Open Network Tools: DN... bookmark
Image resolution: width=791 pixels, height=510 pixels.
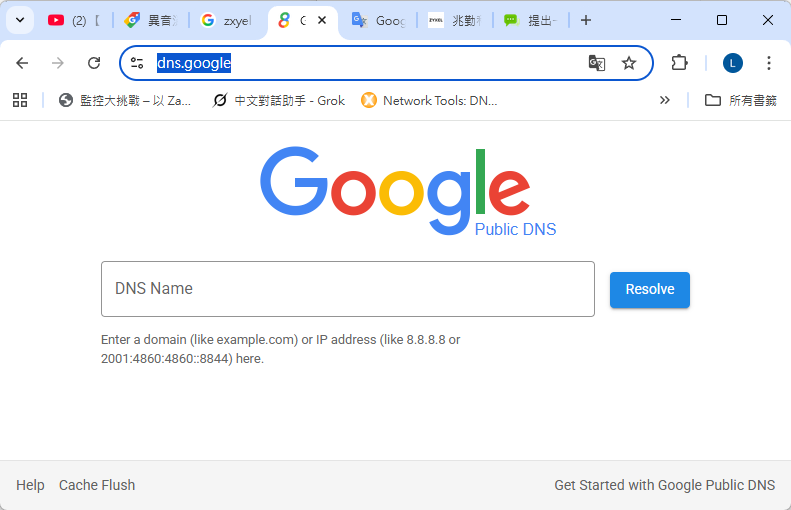(x=429, y=100)
